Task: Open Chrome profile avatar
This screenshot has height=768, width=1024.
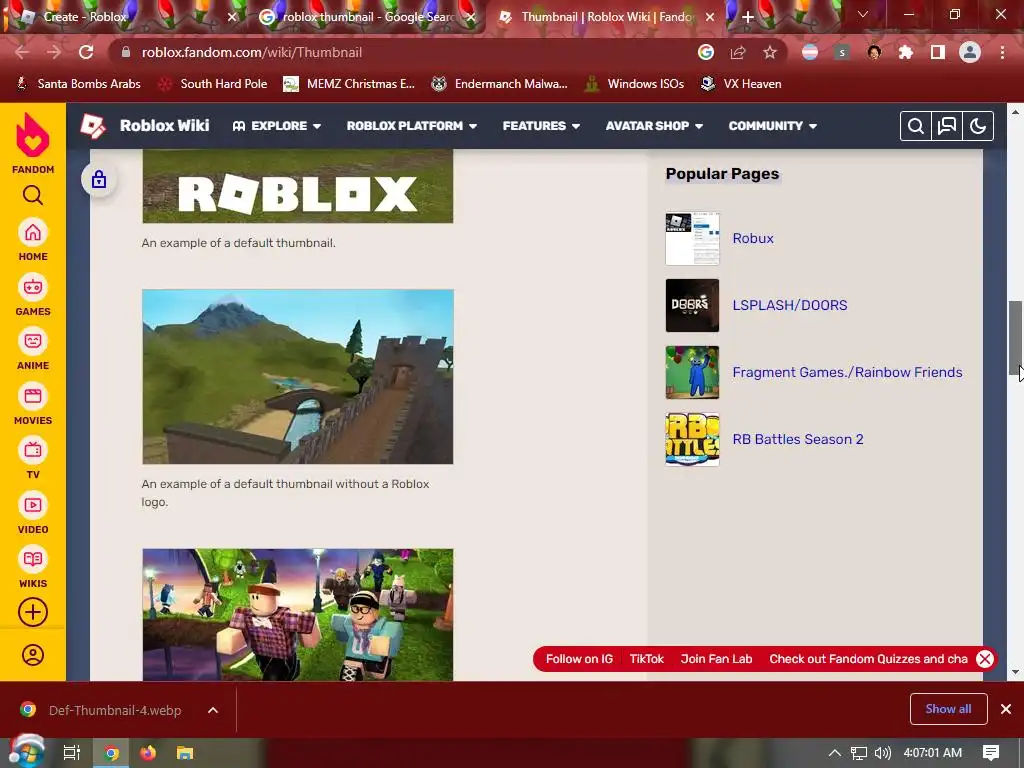Action: 970,52
